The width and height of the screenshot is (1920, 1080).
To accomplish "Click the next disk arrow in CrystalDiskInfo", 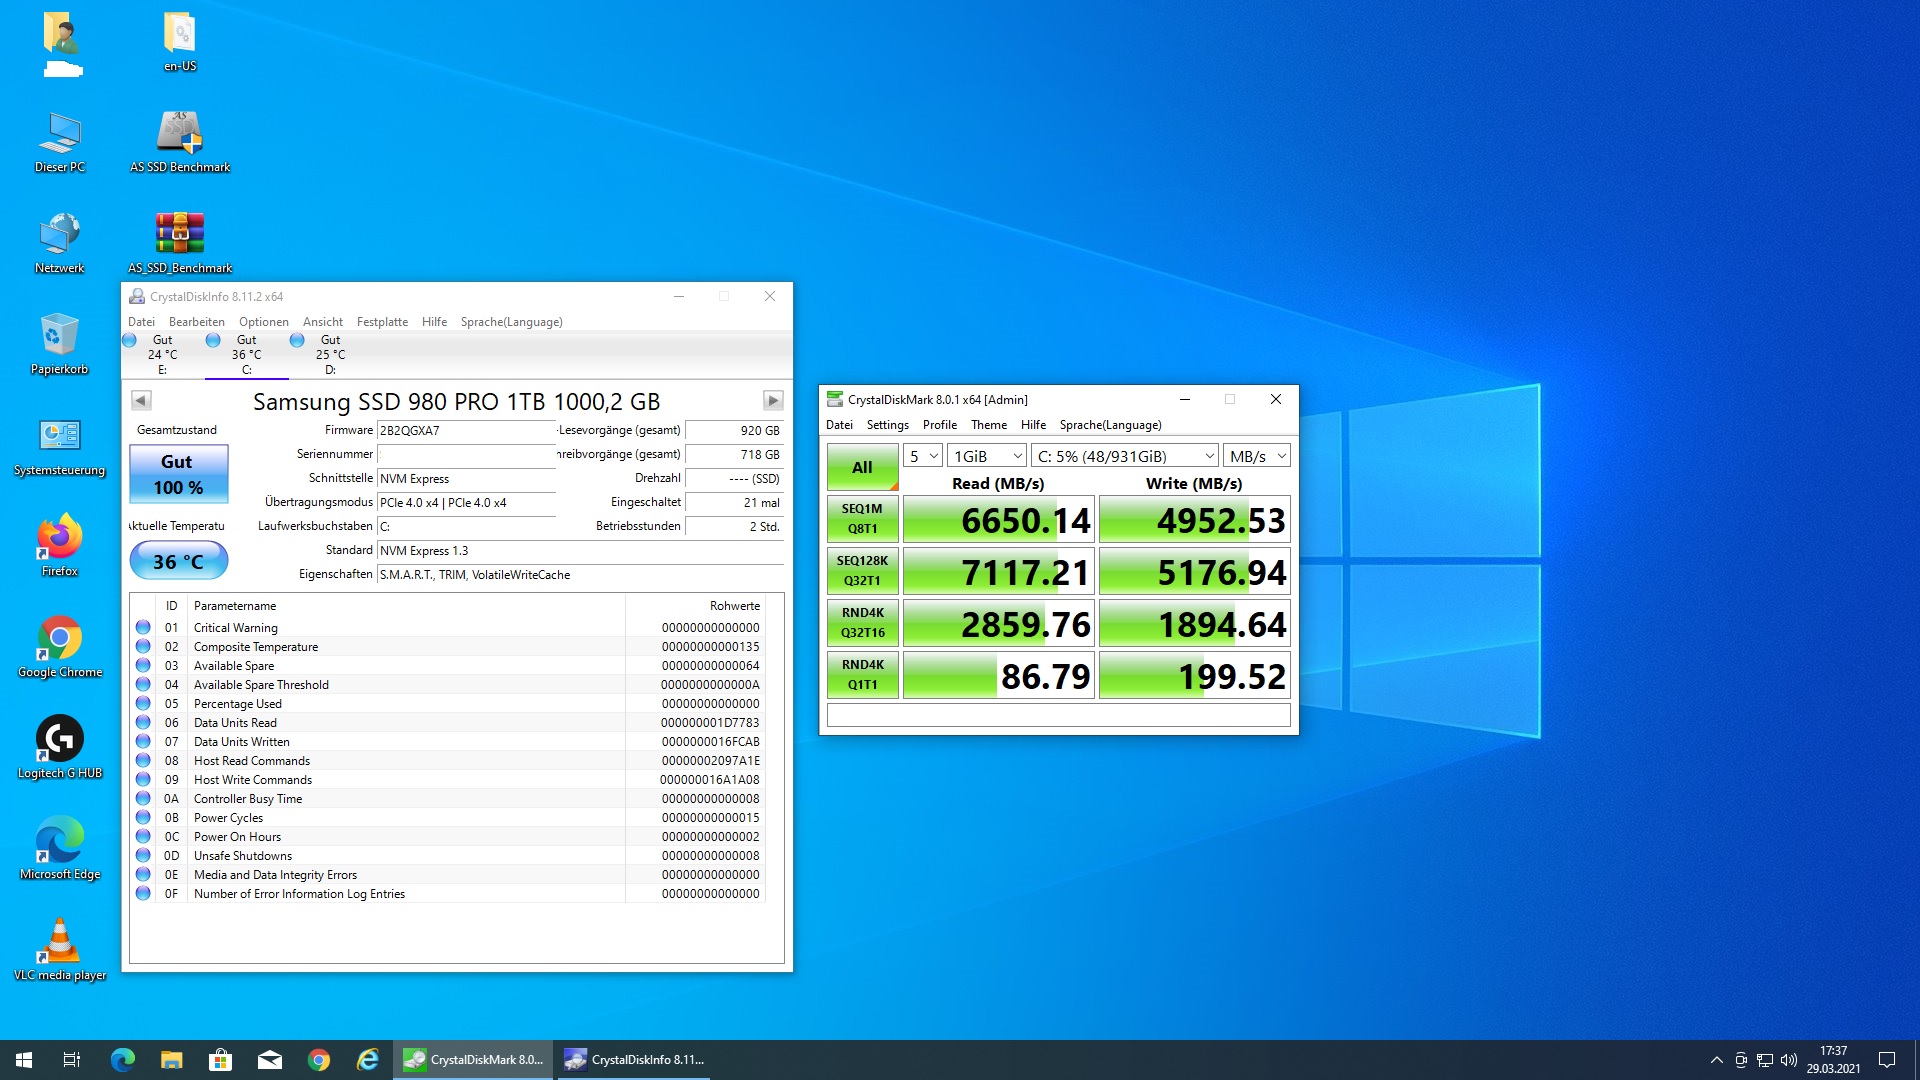I will pos(772,401).
